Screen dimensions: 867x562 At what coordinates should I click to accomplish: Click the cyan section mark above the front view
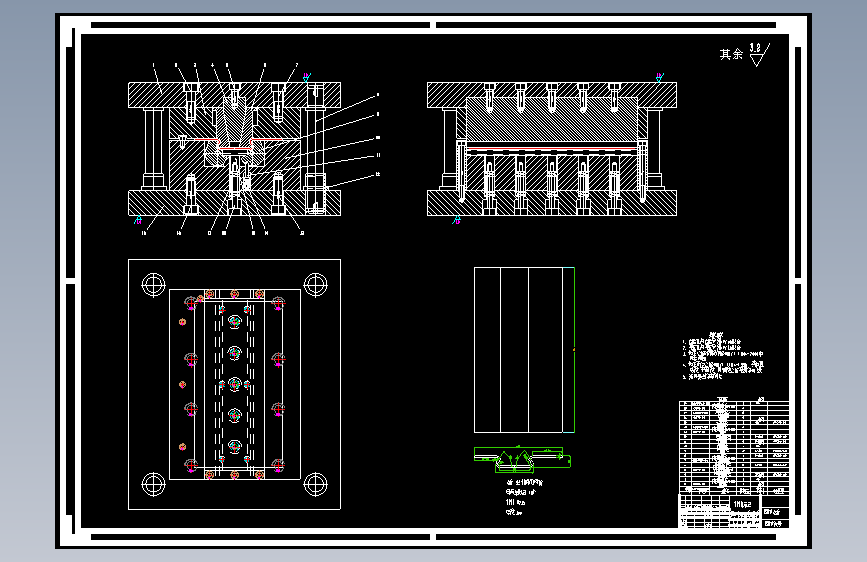[307, 77]
